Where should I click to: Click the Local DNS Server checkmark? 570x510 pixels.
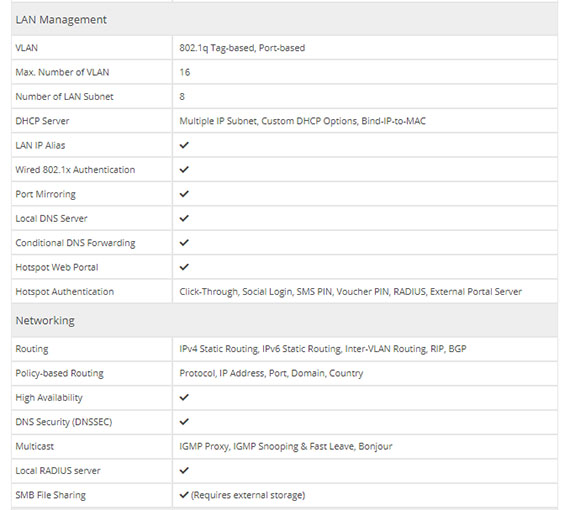[x=184, y=218]
